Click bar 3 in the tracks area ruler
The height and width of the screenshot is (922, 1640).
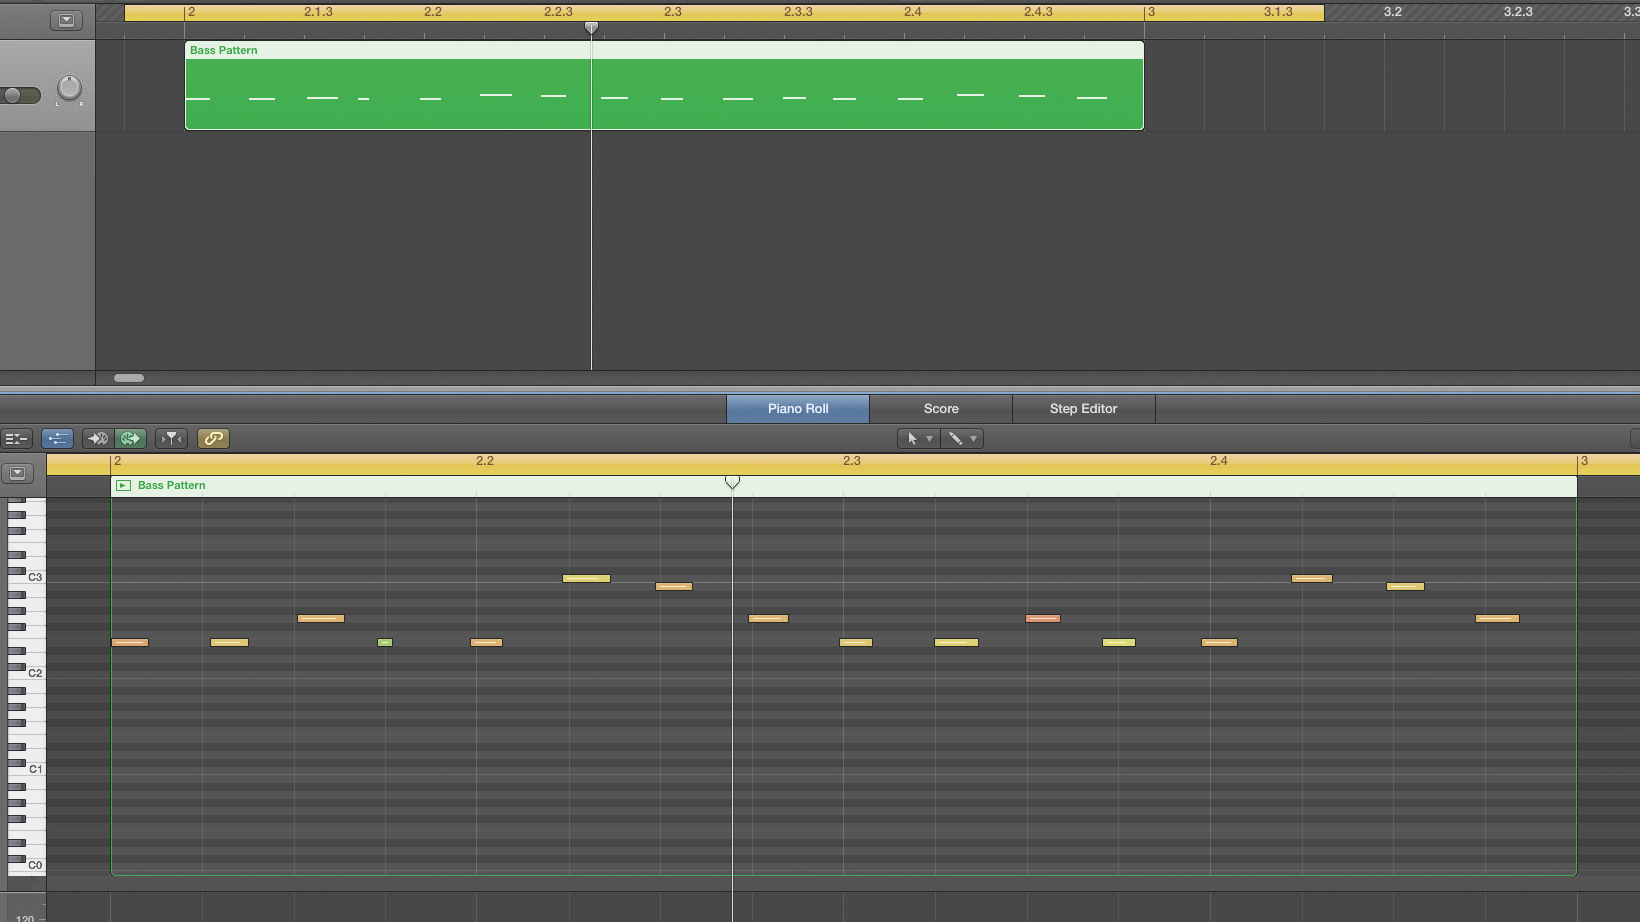pyautogui.click(x=1151, y=12)
